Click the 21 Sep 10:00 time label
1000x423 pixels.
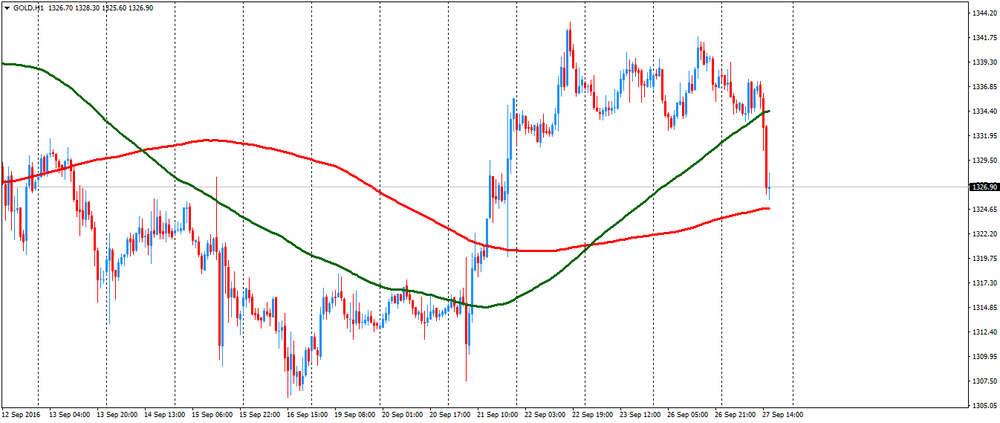click(x=496, y=414)
